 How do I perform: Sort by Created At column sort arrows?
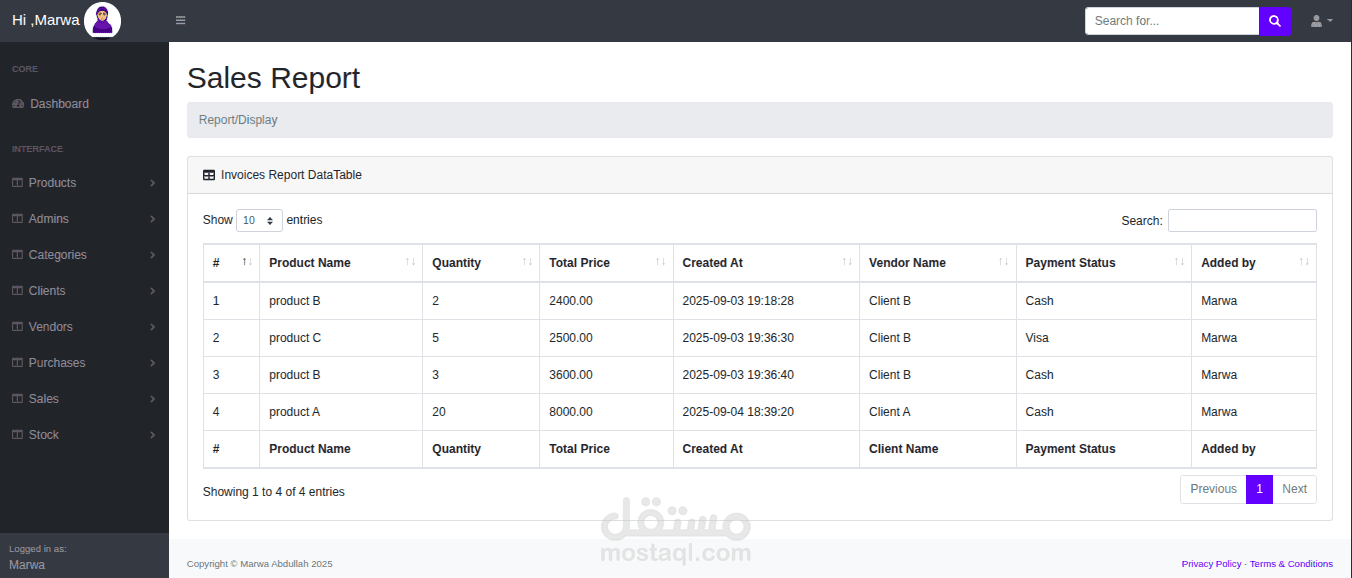click(848, 262)
